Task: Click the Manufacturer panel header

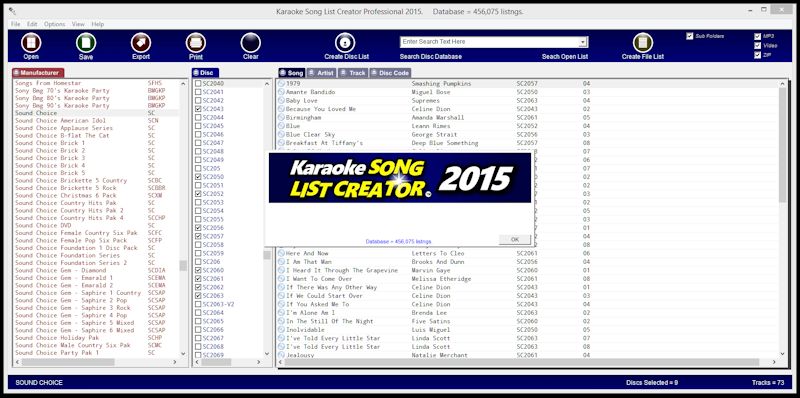Action: [38, 73]
